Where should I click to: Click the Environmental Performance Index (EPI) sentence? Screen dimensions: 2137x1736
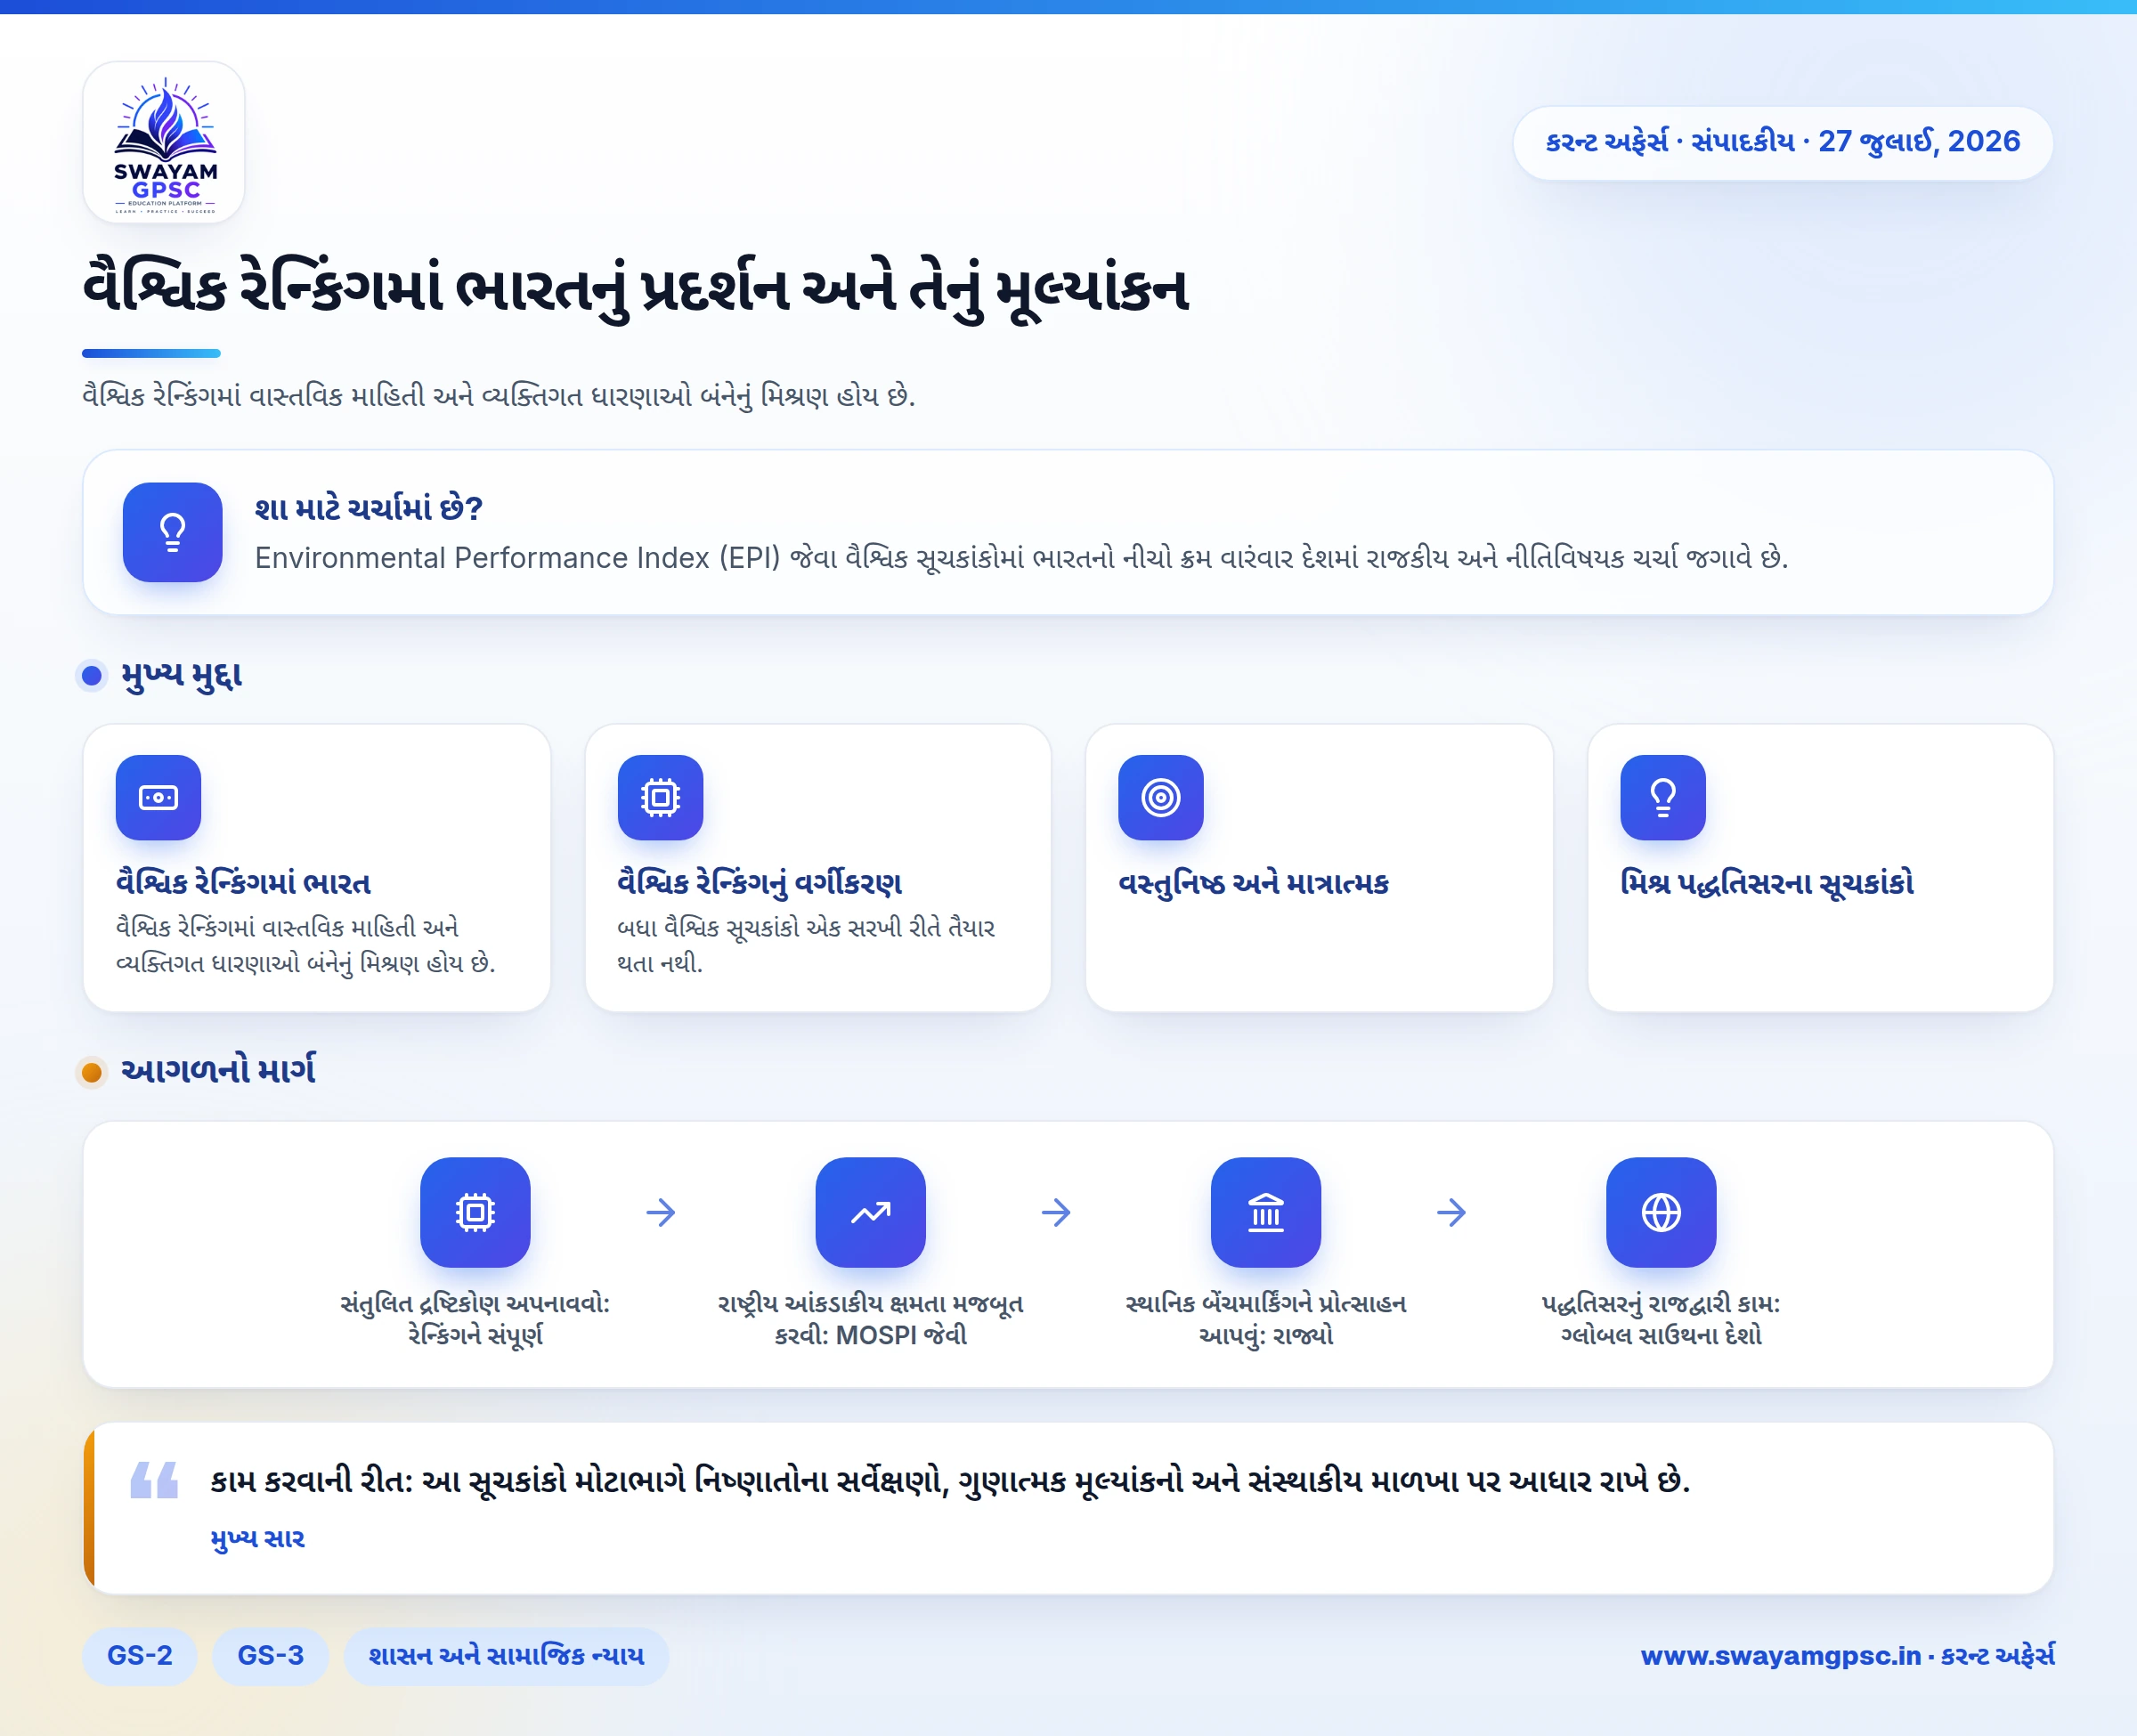1021,558
